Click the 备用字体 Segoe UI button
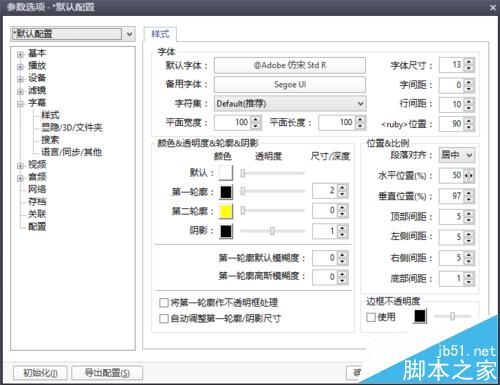The height and width of the screenshot is (385, 500). (x=290, y=85)
